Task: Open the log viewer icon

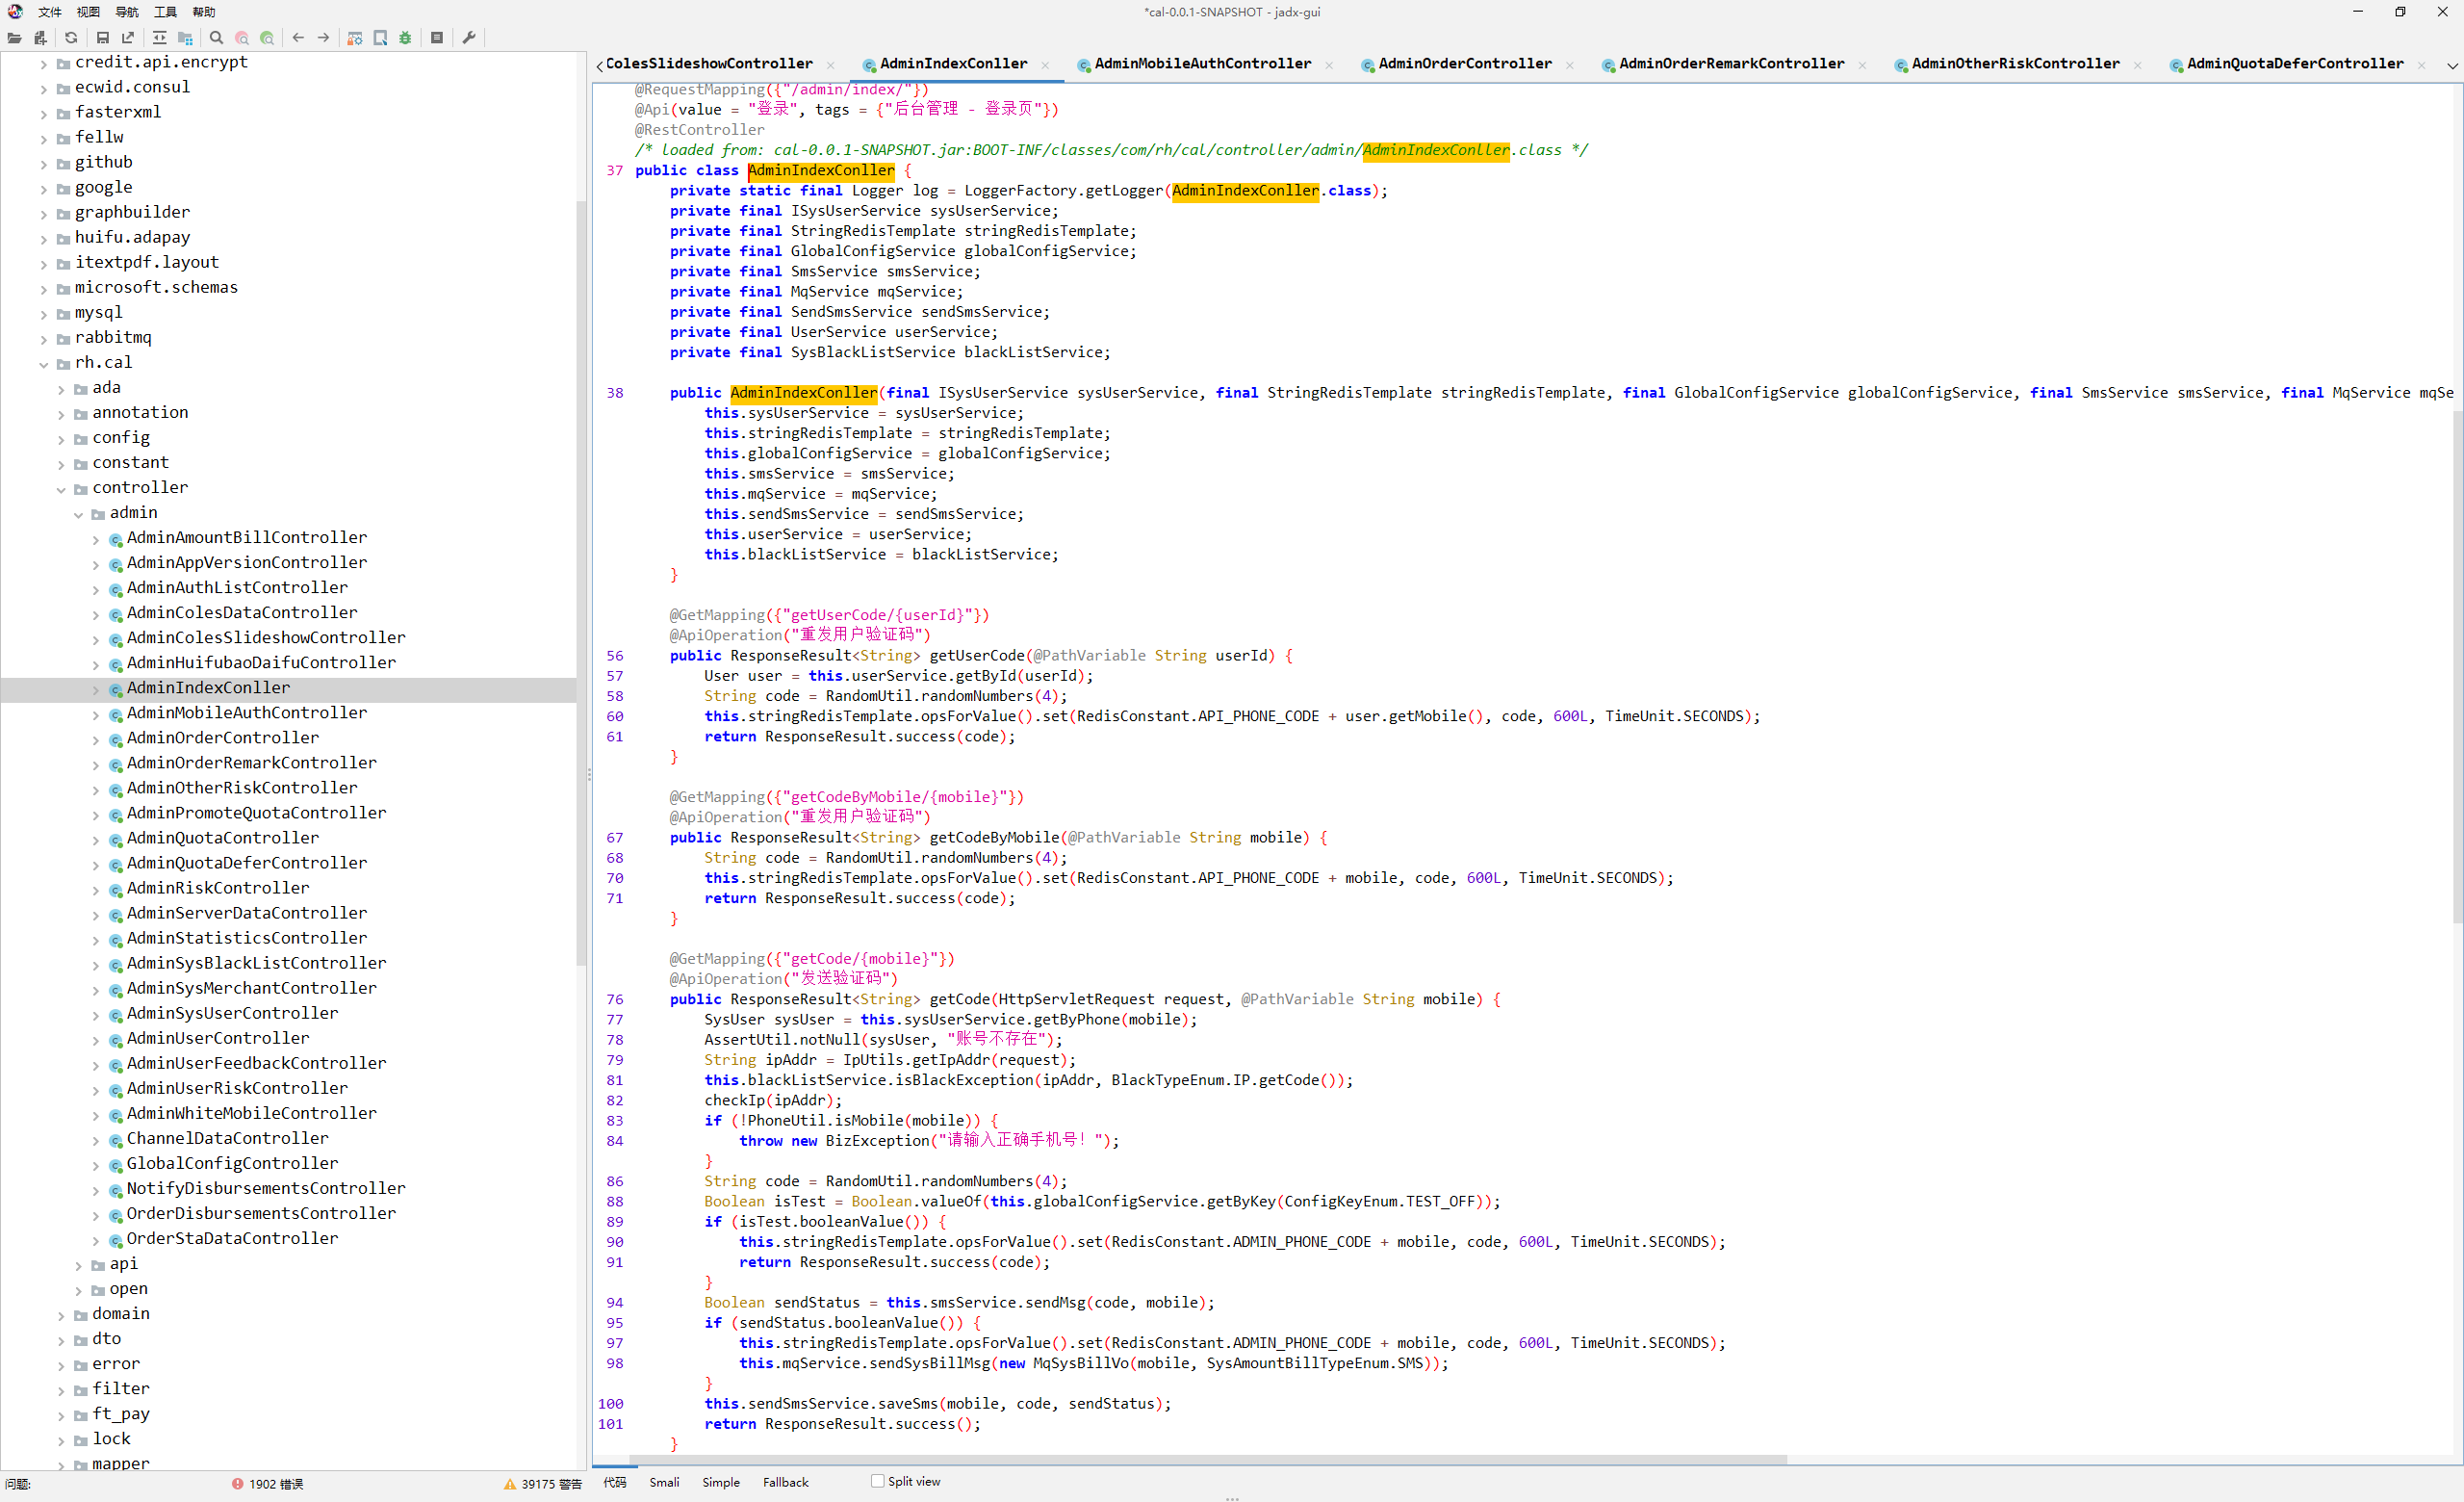Action: click(x=437, y=38)
